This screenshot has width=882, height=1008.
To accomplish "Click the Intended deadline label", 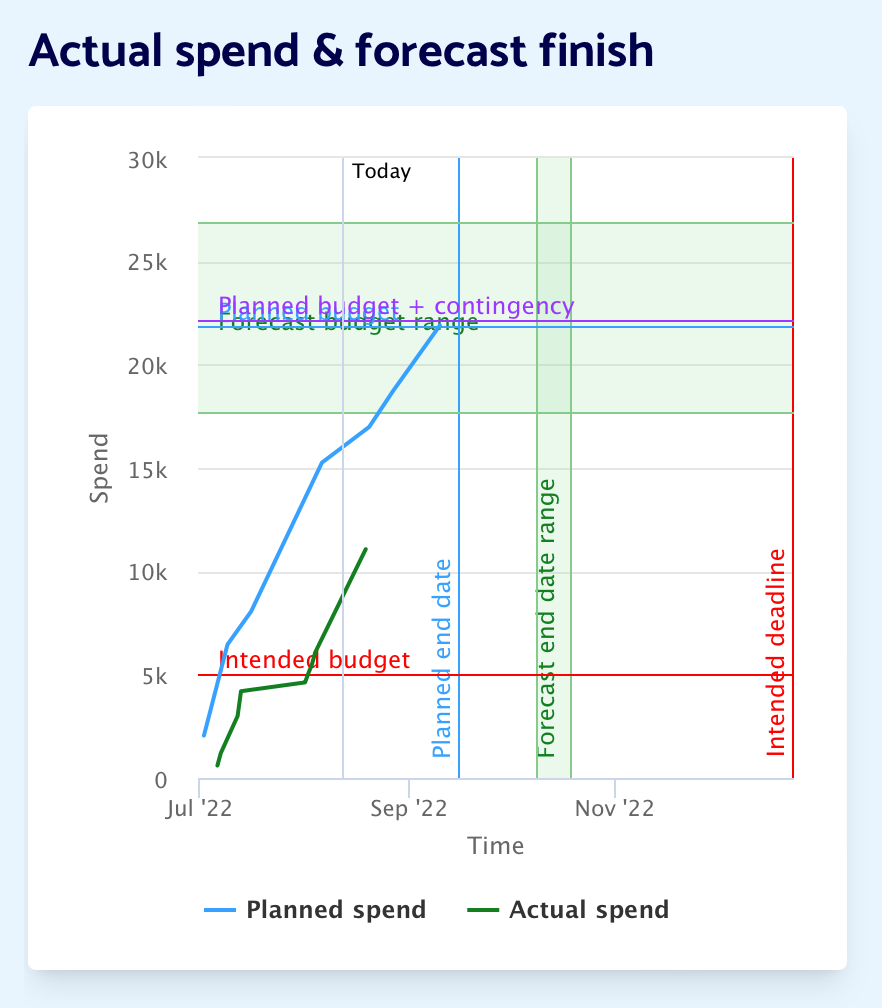I will (x=777, y=652).
